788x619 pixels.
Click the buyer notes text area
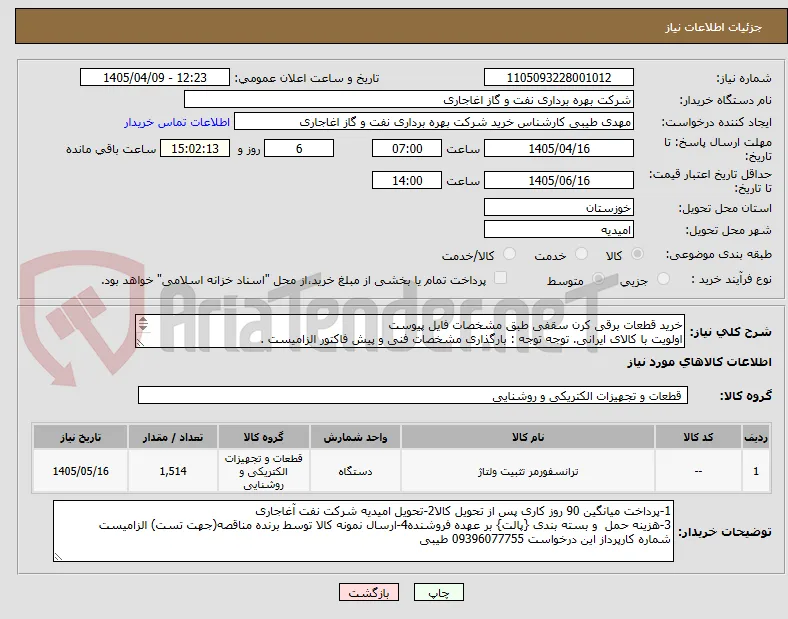(x=363, y=531)
